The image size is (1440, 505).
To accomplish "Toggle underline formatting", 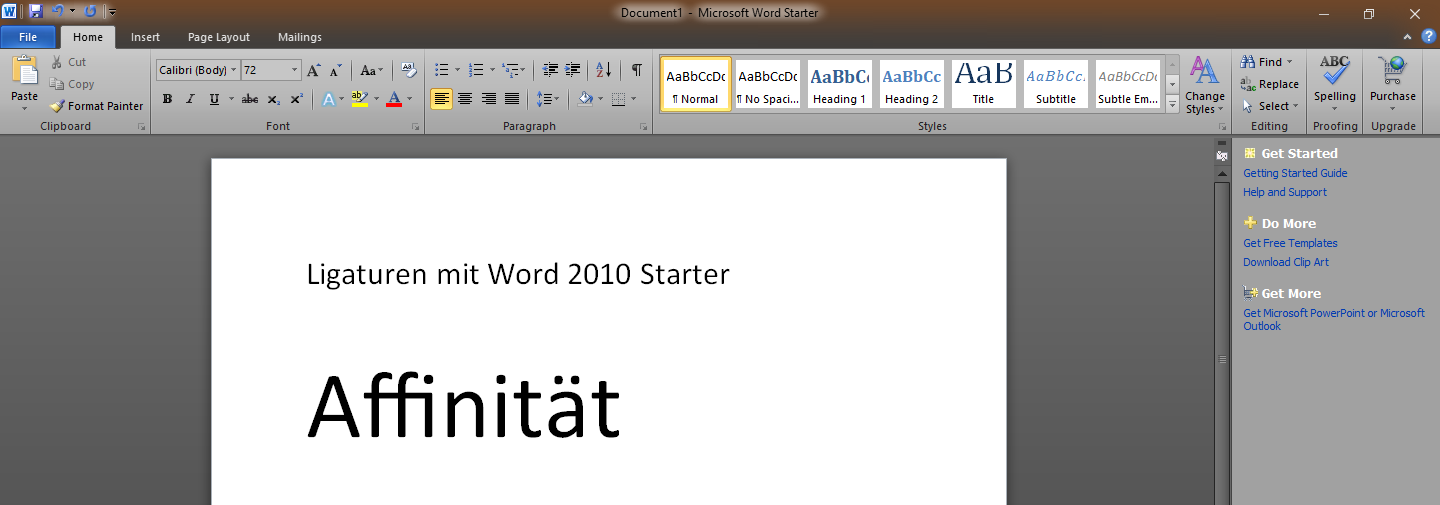I will (x=214, y=99).
